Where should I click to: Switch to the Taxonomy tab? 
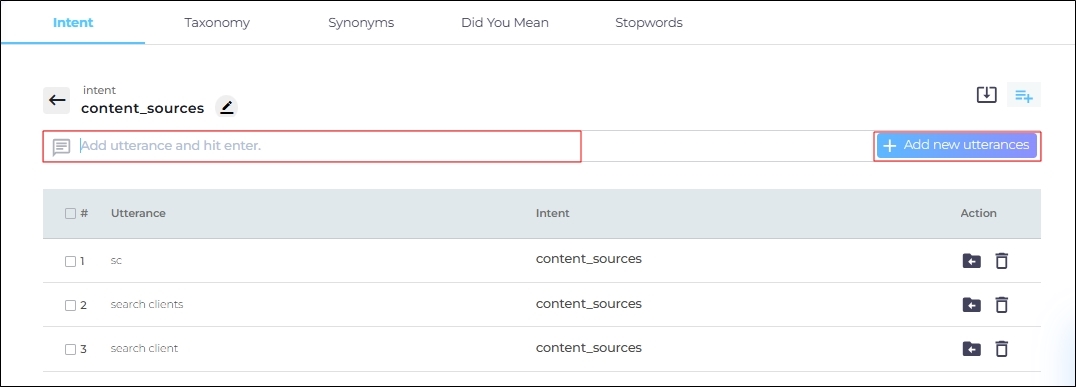click(217, 23)
